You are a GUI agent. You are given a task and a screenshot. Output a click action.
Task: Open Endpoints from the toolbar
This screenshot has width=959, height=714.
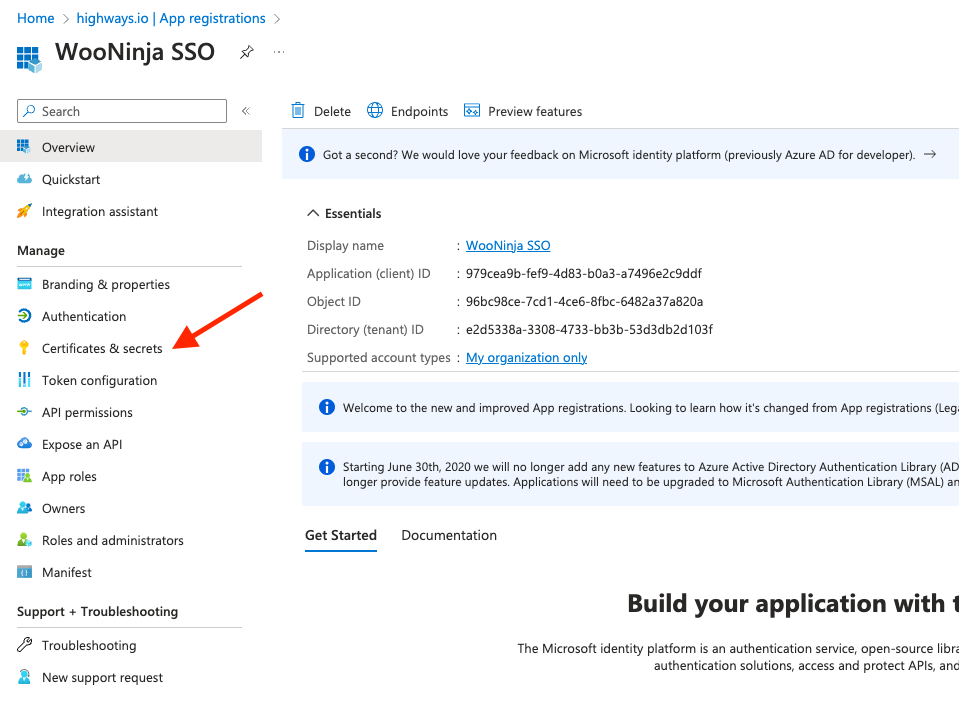pyautogui.click(x=408, y=111)
